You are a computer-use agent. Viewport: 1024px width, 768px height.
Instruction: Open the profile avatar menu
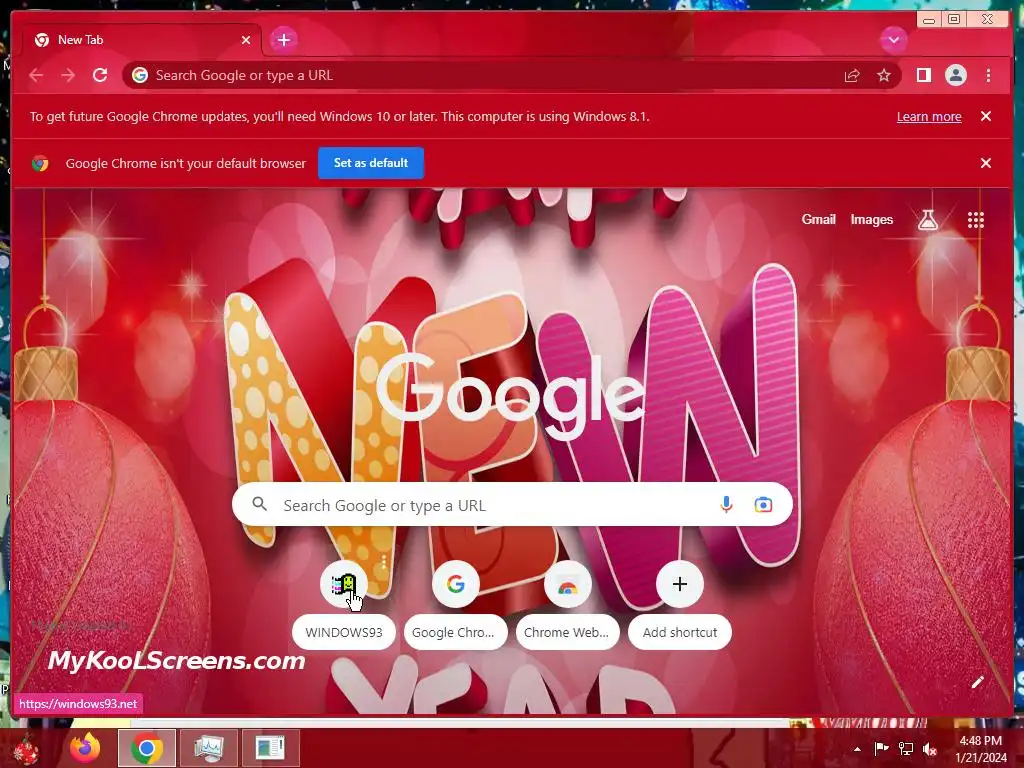tap(955, 75)
